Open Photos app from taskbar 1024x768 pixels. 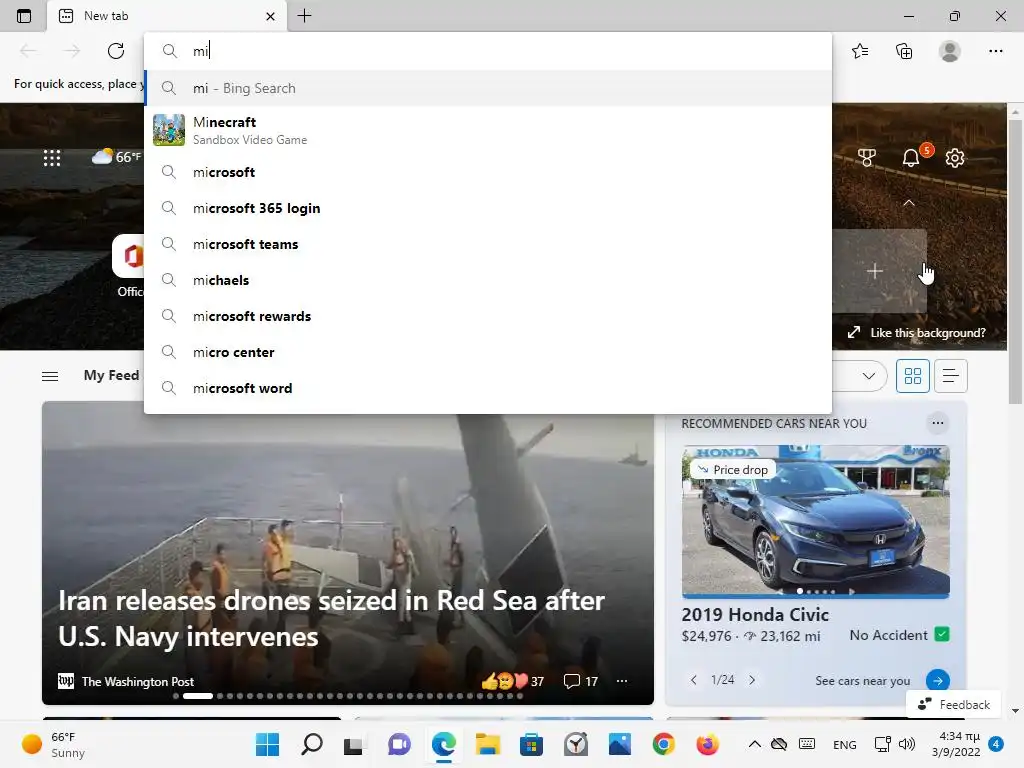(620, 744)
